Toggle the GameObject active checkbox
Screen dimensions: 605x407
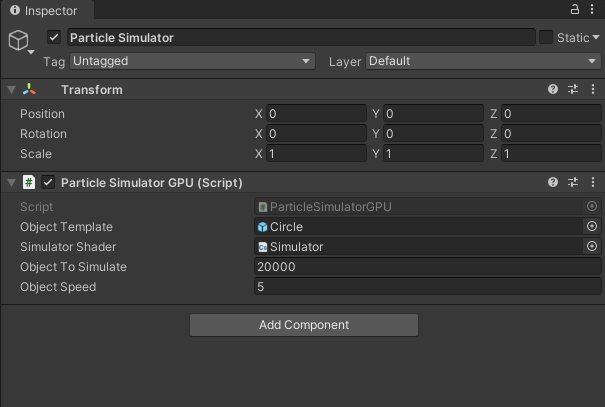(54, 38)
